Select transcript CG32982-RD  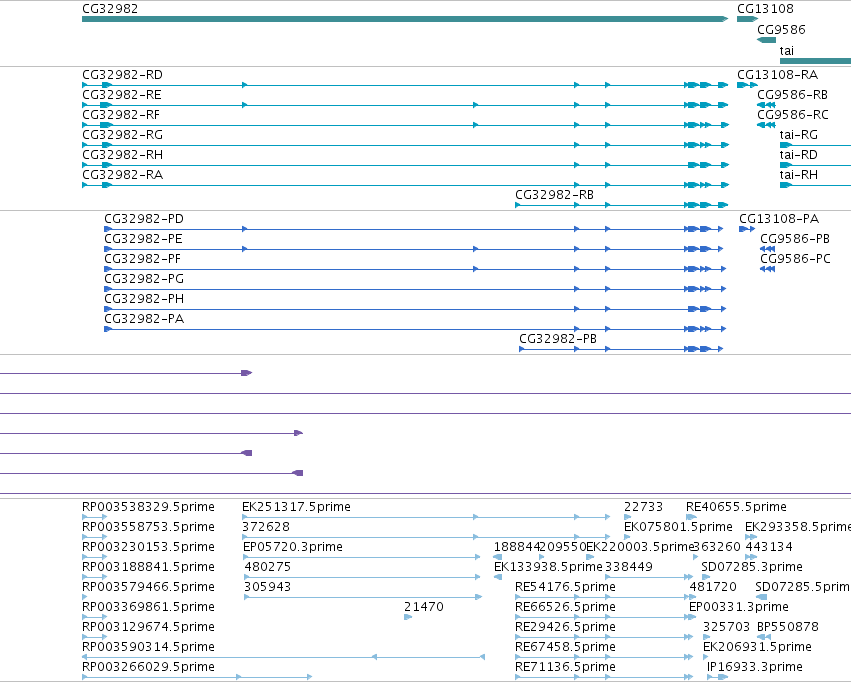pos(405,85)
